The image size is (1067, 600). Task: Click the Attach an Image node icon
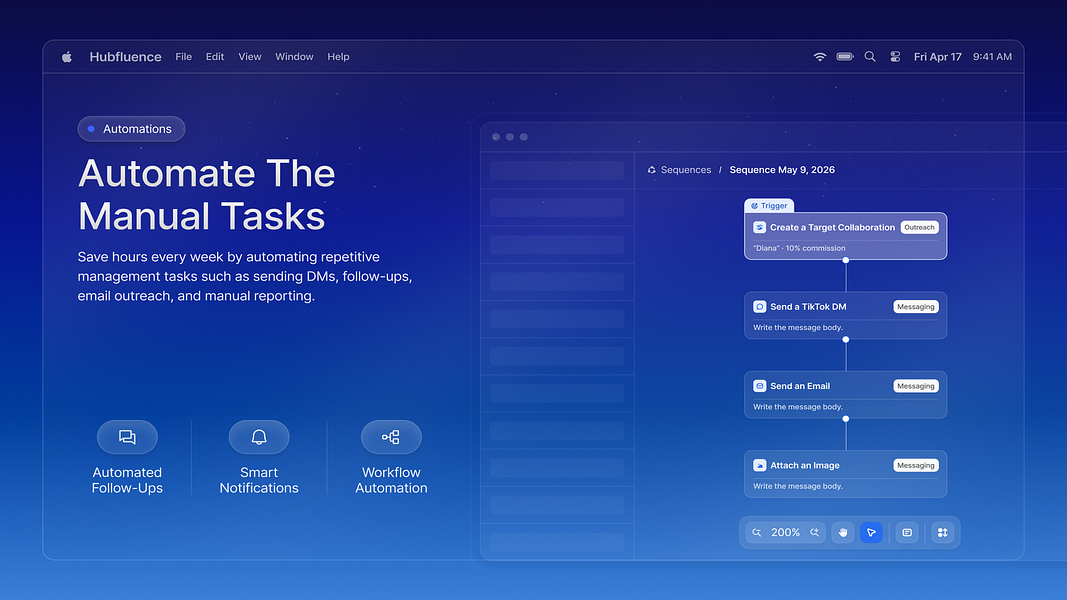tap(759, 465)
